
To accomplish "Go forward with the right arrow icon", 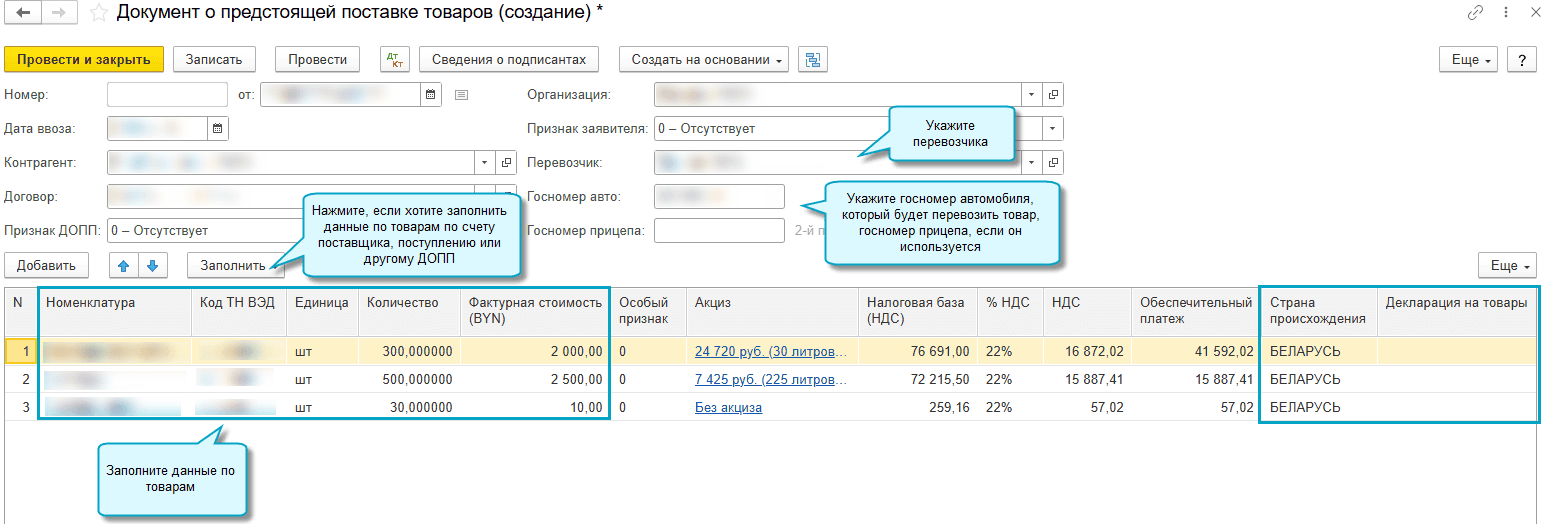I will 58,13.
